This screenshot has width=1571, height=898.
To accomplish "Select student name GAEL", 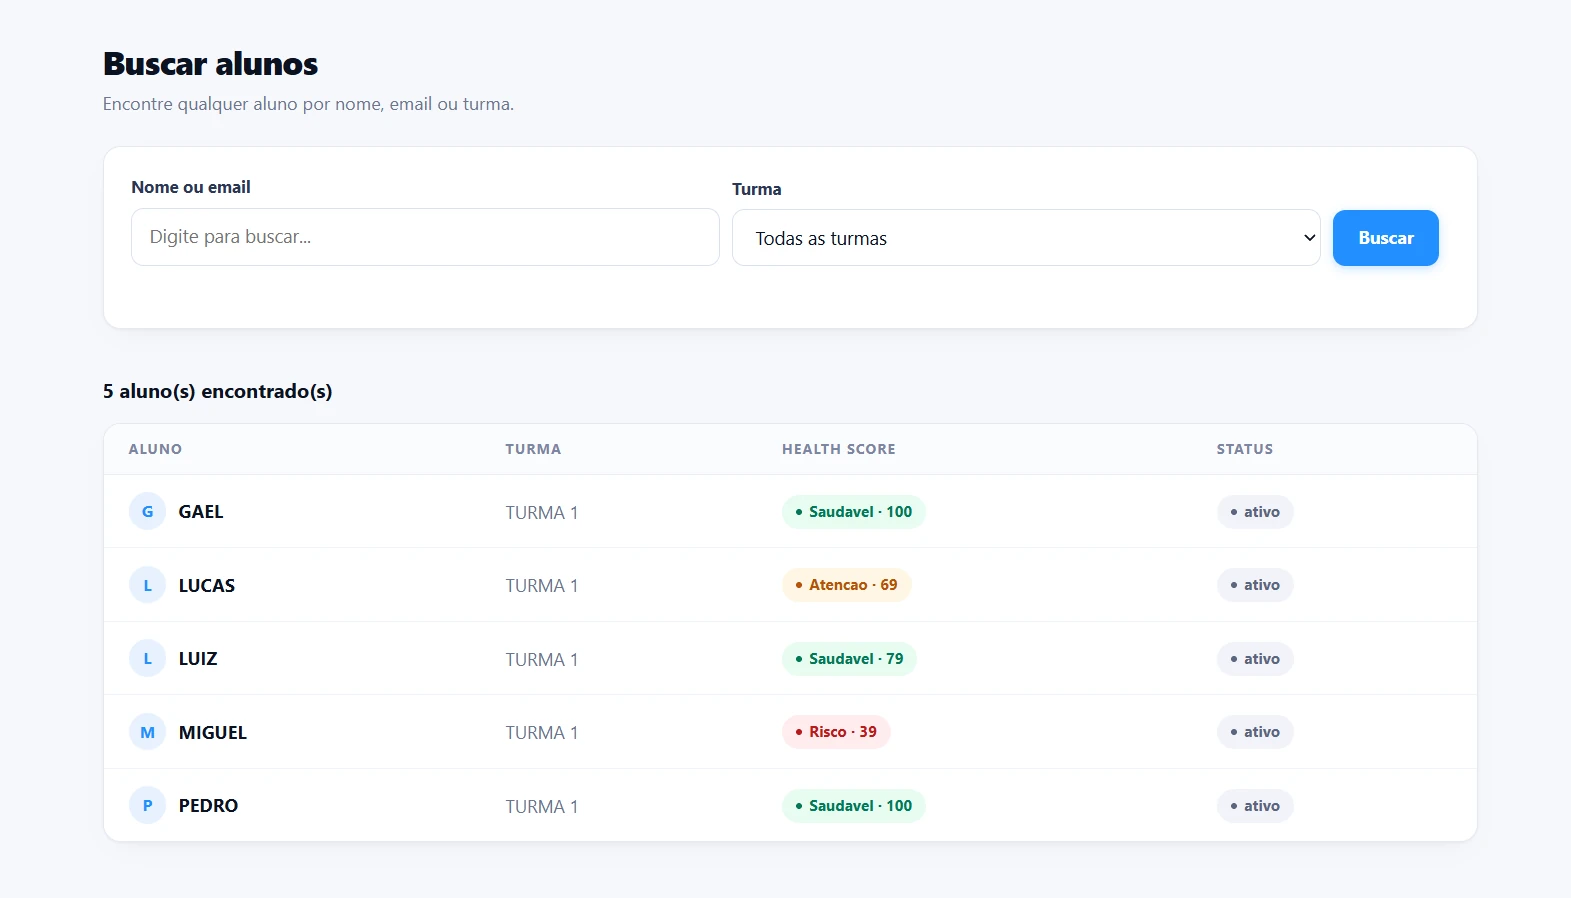I will 201,512.
